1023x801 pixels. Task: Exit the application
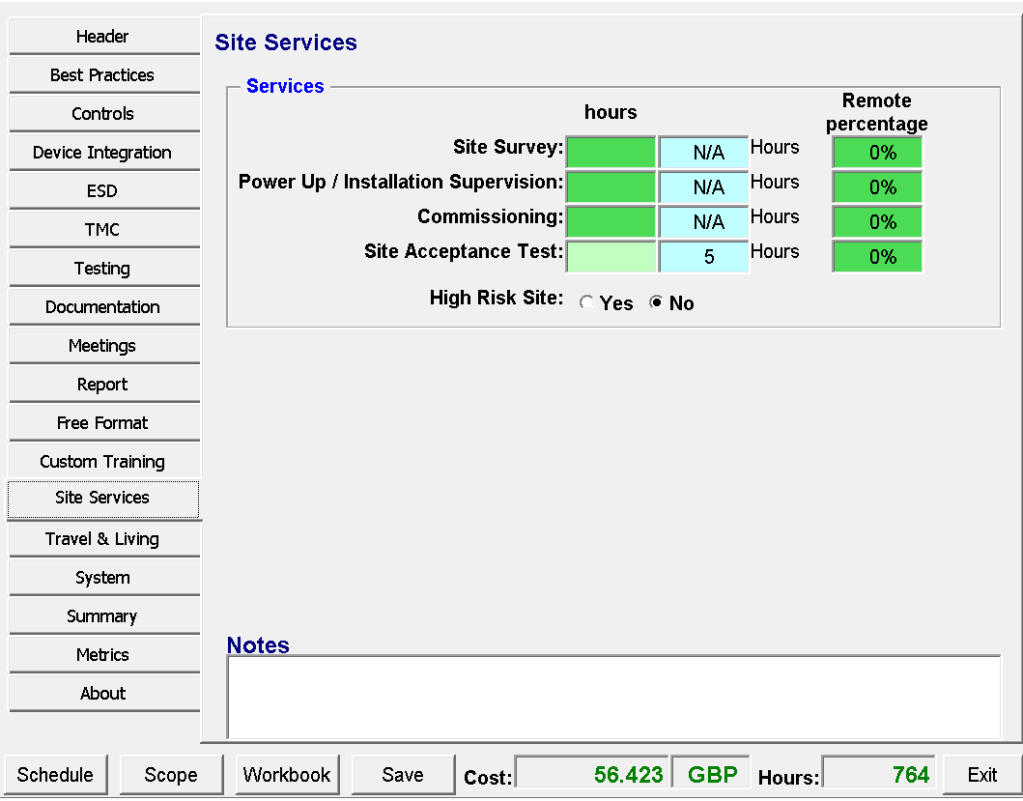982,775
